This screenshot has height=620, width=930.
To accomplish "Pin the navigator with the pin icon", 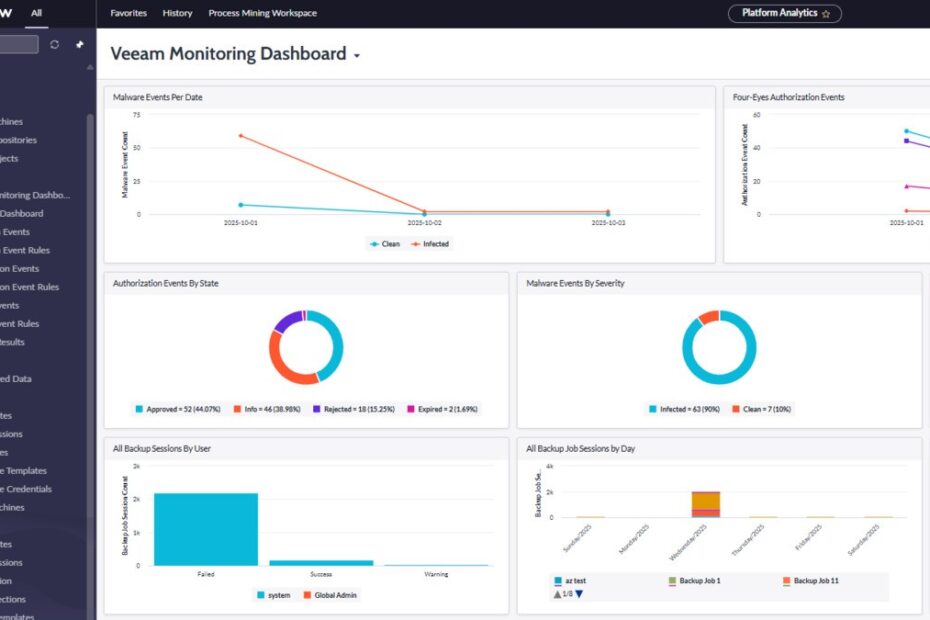I will tap(80, 45).
